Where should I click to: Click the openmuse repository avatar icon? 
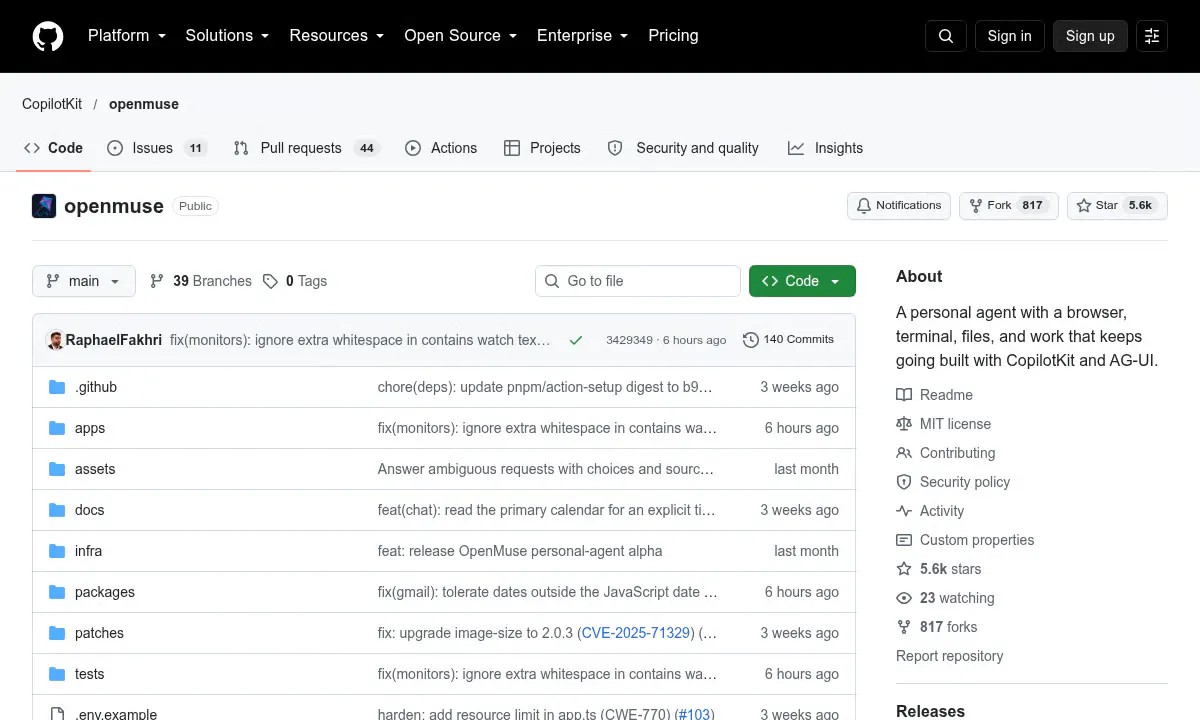pos(44,206)
